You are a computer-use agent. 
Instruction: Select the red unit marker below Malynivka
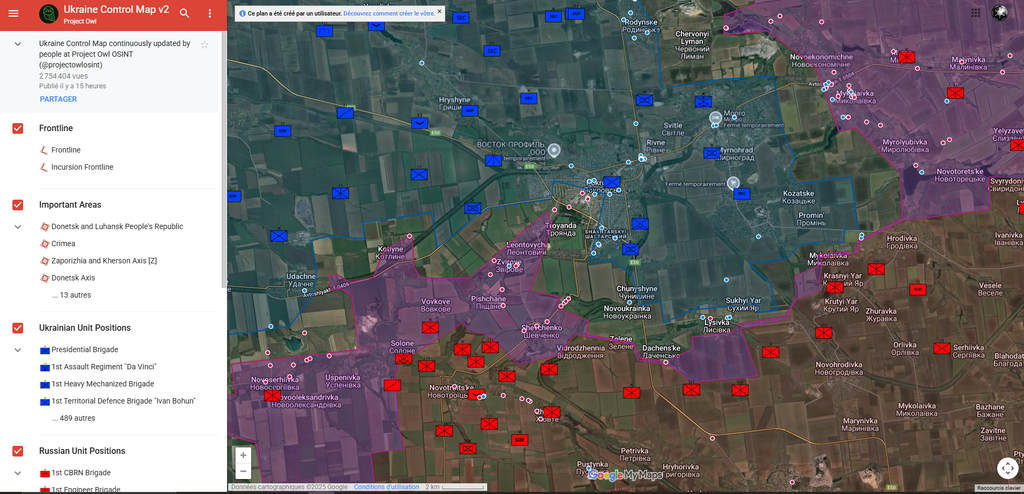955,93
